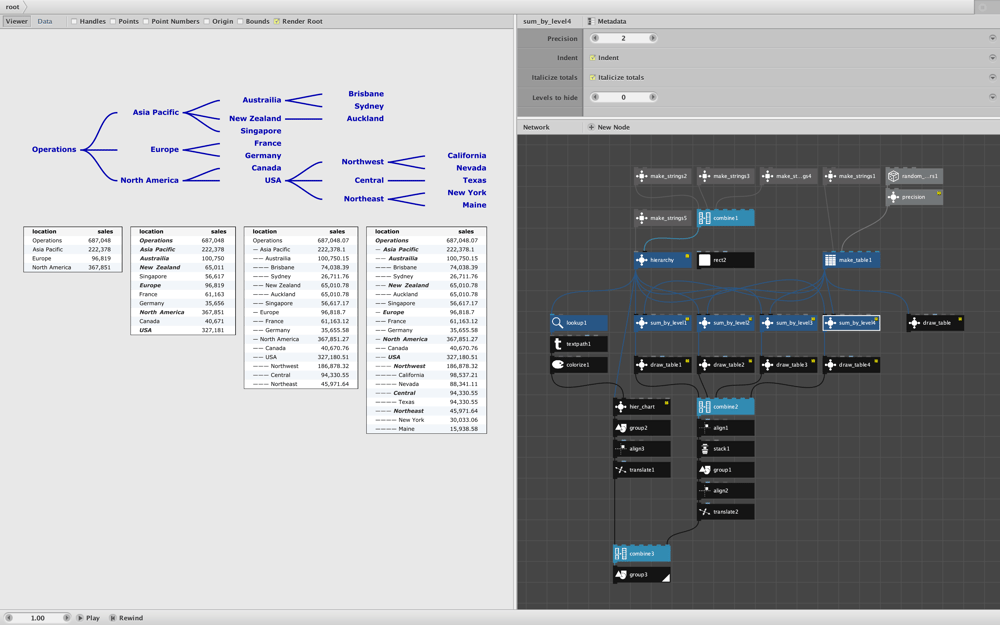Open the Precision parameter options arrow
Image resolution: width=1000 pixels, height=625 pixels.
(992, 38)
